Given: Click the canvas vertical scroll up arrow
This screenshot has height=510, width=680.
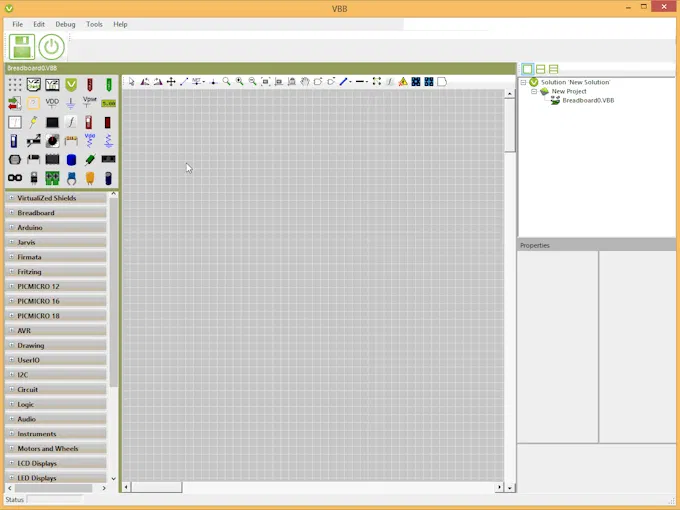Looking at the screenshot, I should click(x=510, y=94).
